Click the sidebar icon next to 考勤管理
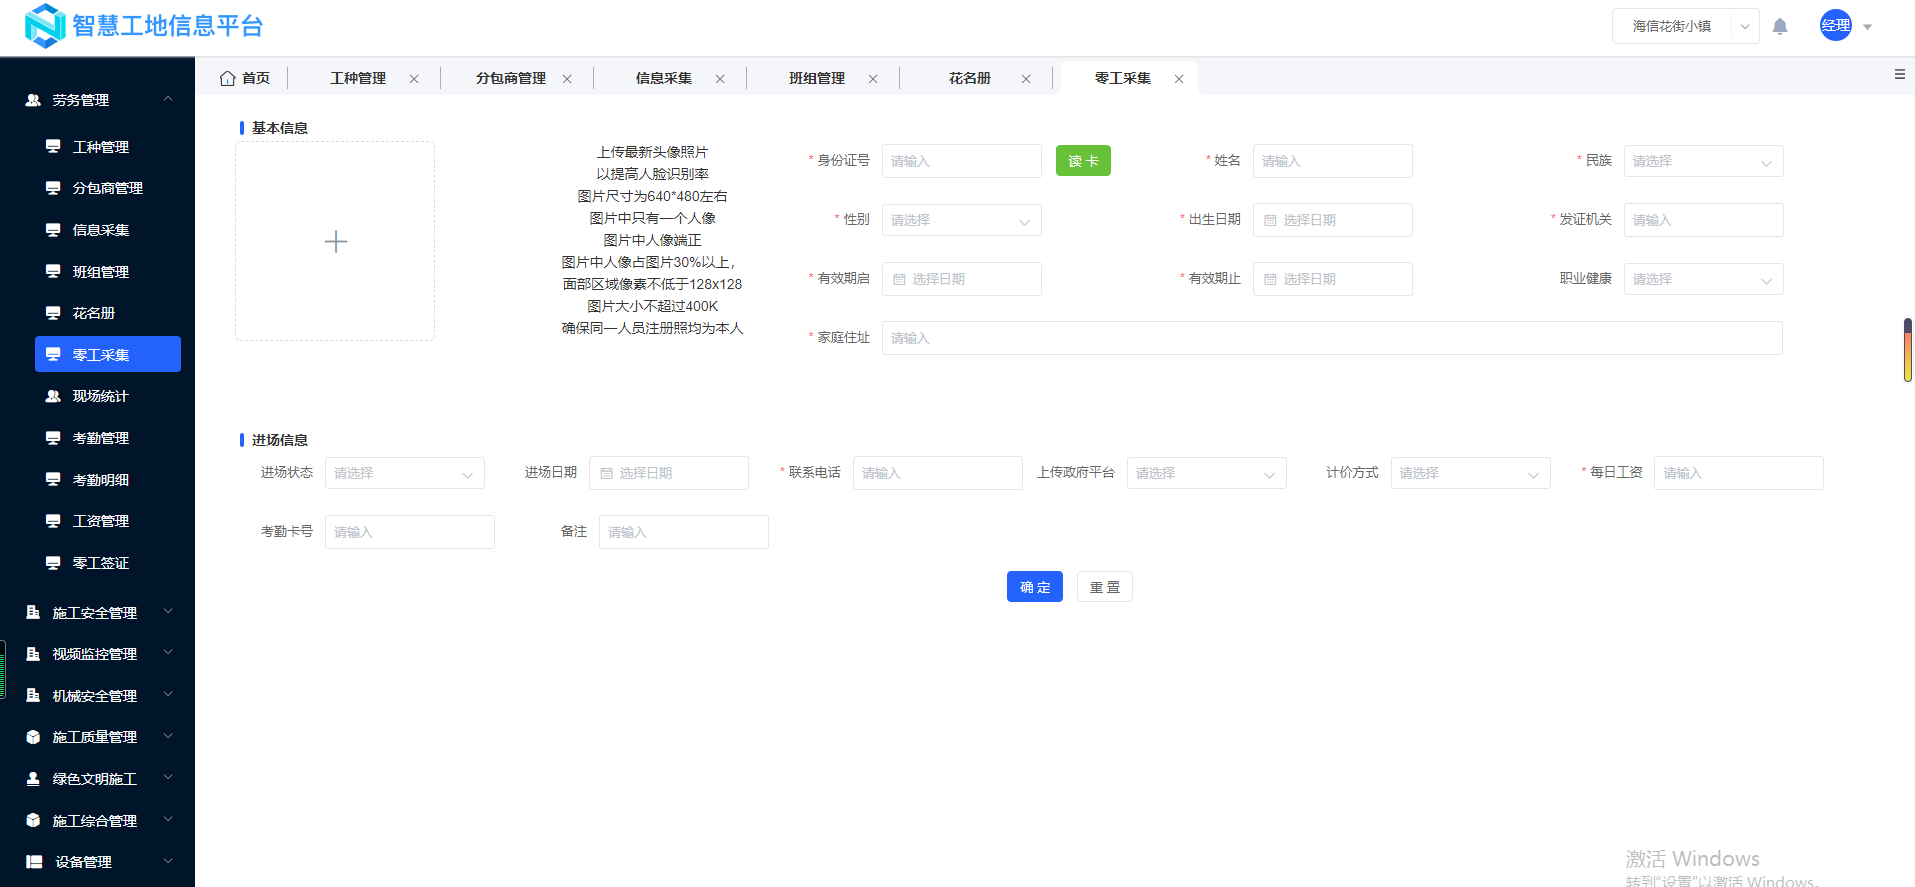This screenshot has width=1915, height=887. point(53,438)
